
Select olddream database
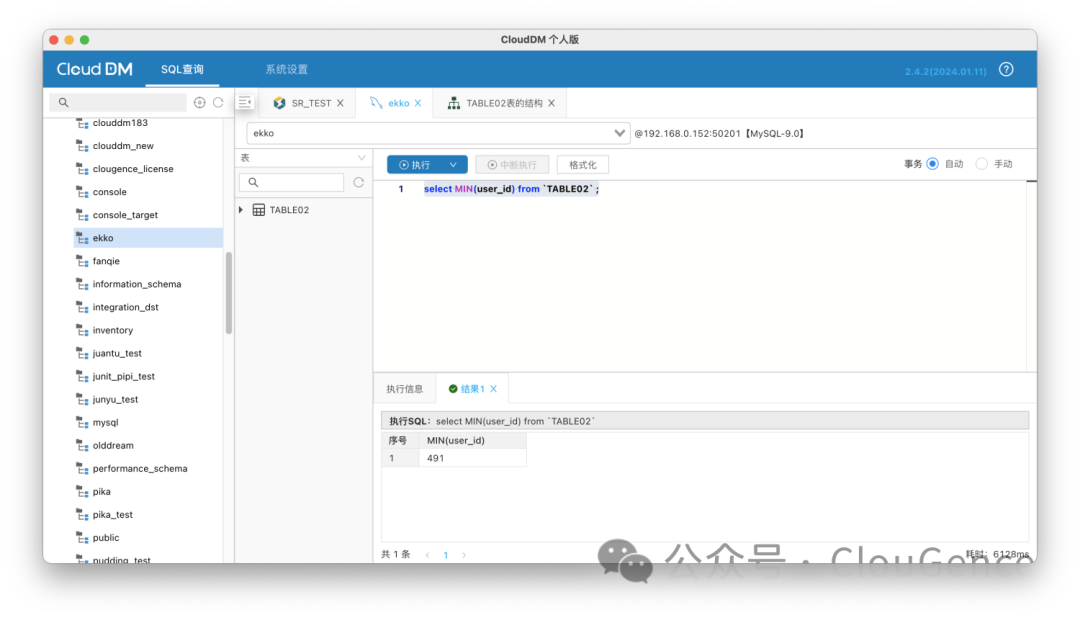[113, 446]
